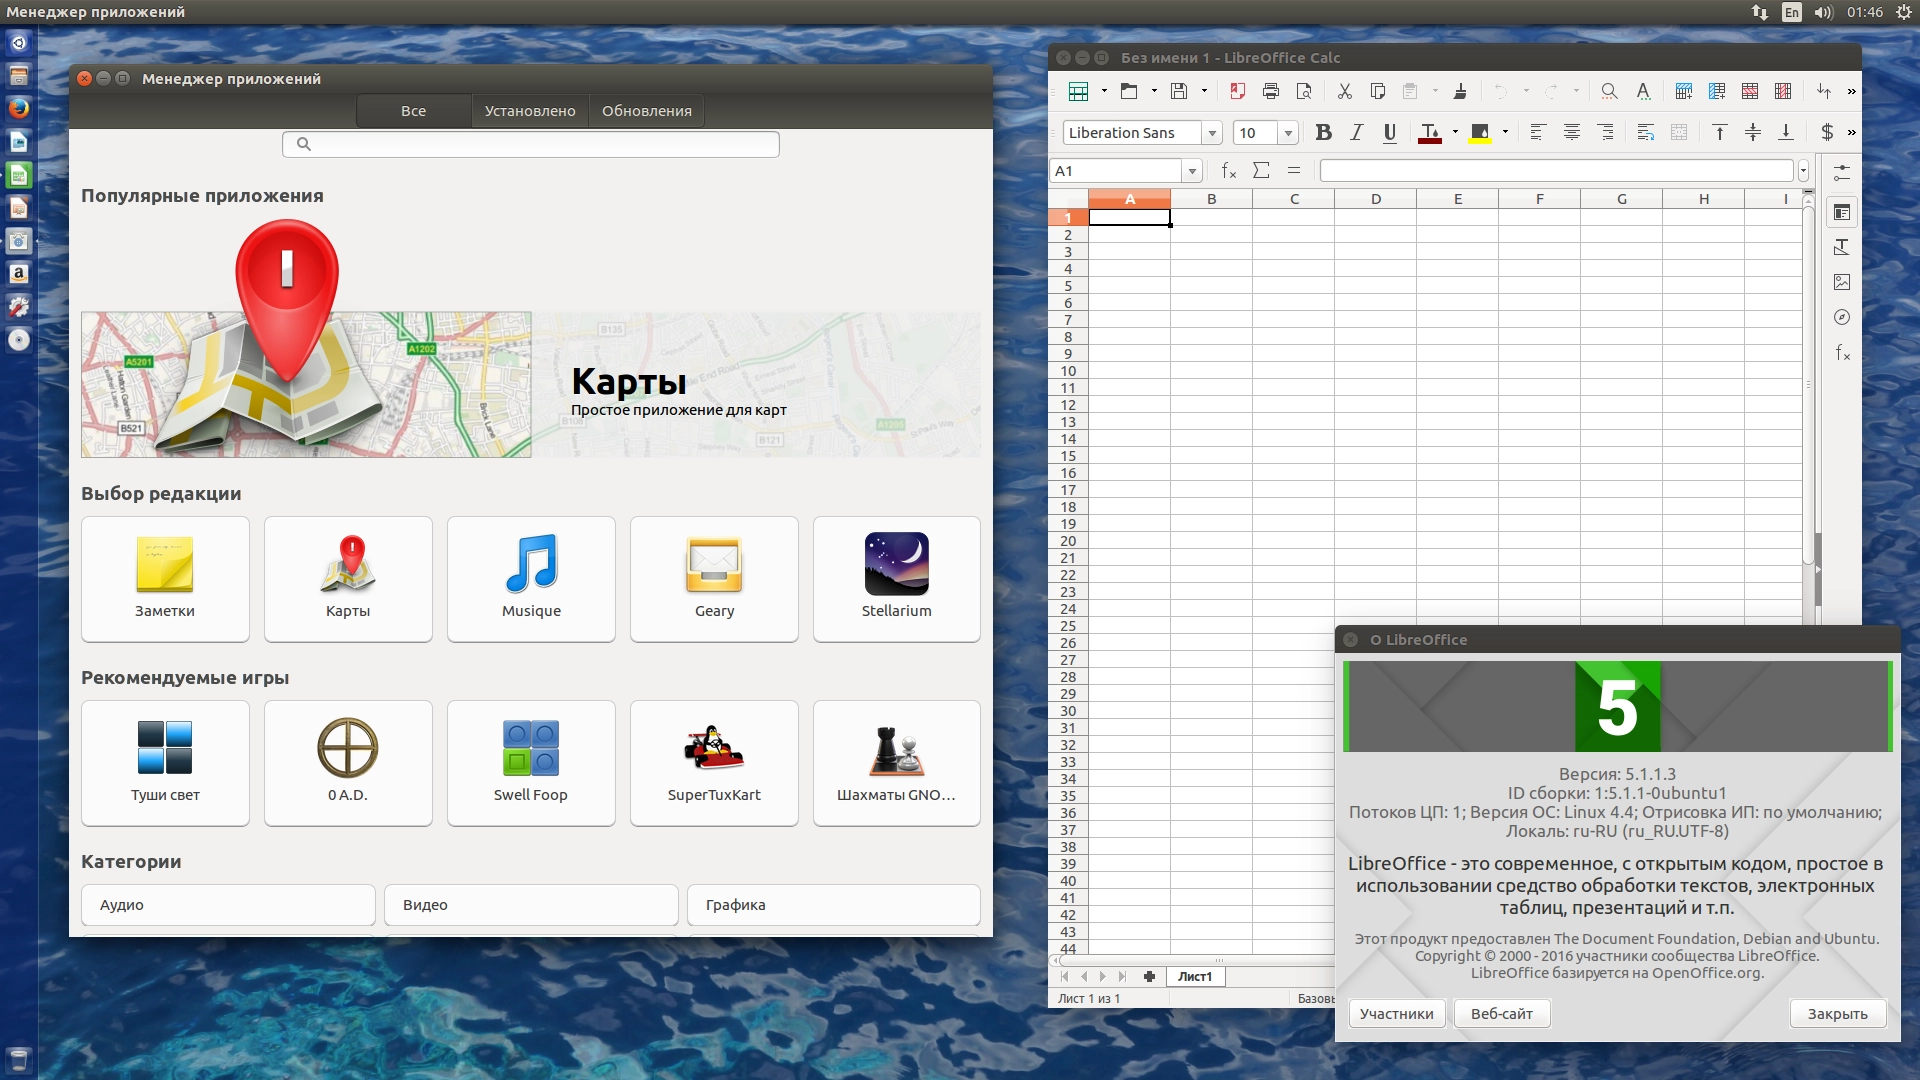Click the Sum sigma icon
This screenshot has height=1080, width=1920.
(1261, 171)
